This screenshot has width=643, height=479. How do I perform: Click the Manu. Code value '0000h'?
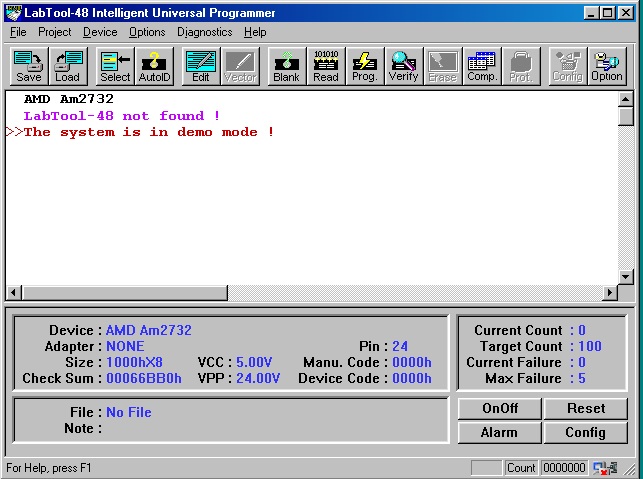click(x=412, y=362)
